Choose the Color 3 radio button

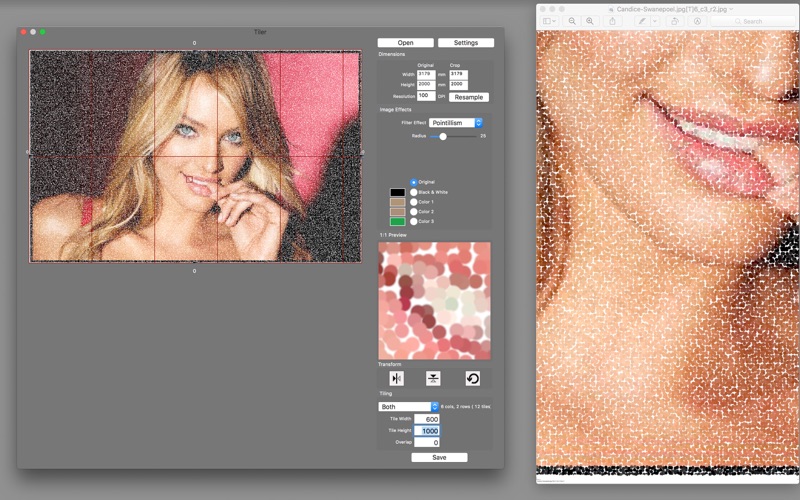click(414, 221)
